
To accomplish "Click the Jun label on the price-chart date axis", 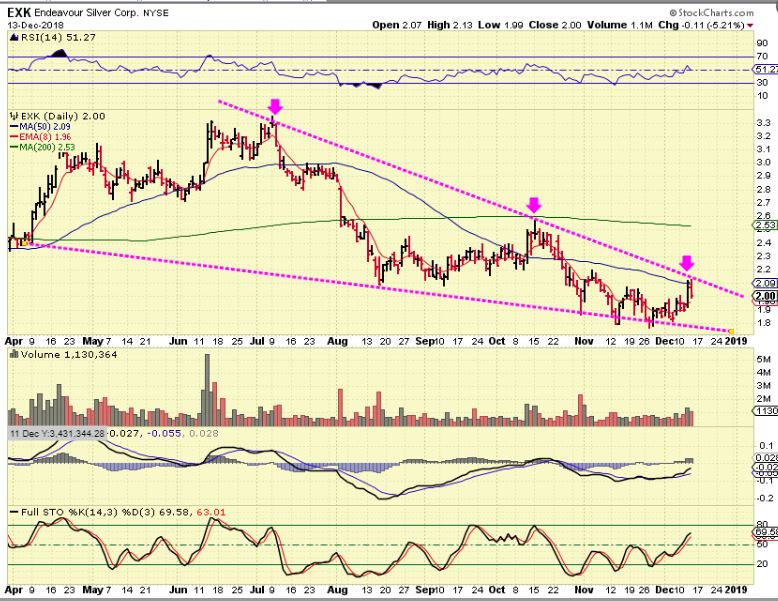I will (178, 341).
